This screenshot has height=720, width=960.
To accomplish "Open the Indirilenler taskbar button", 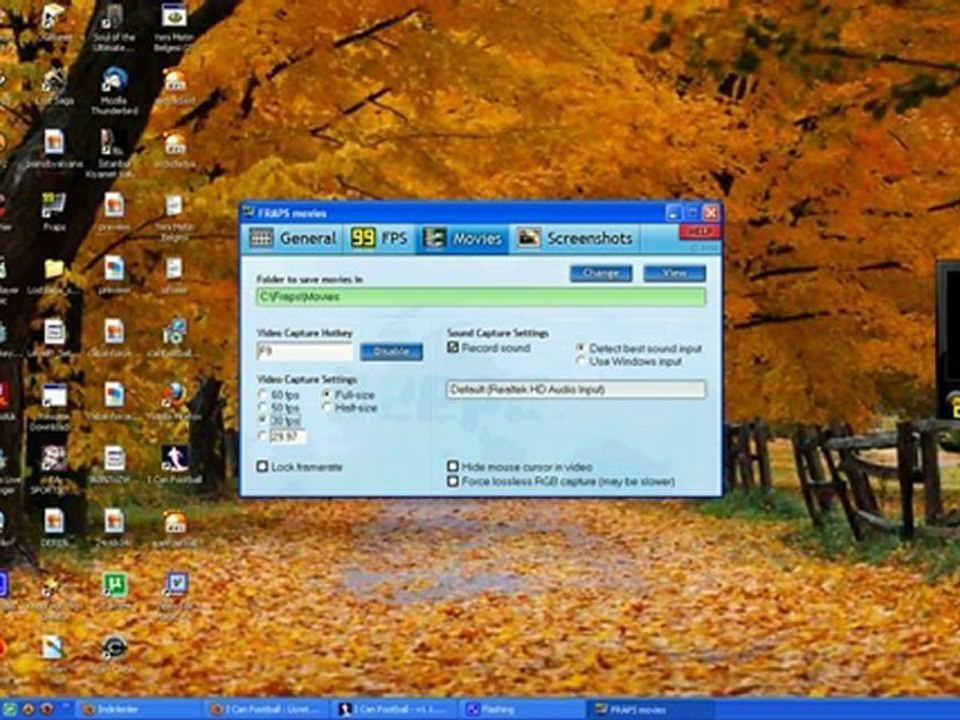I will (138, 710).
